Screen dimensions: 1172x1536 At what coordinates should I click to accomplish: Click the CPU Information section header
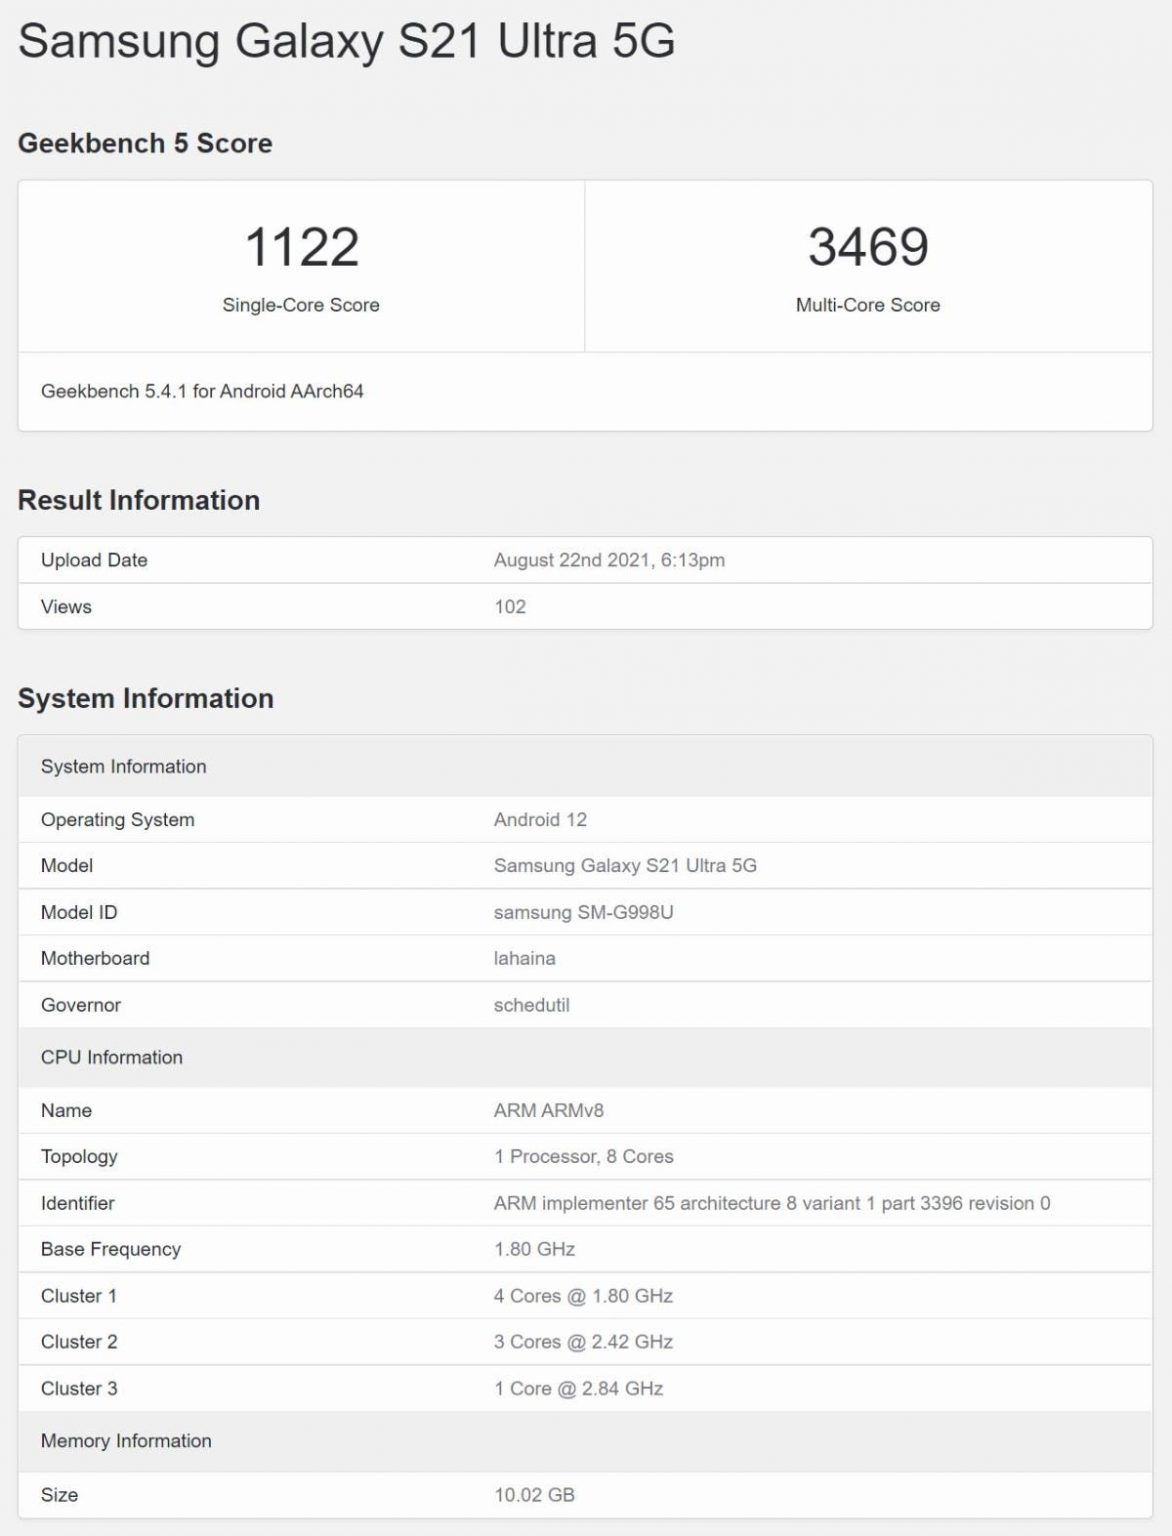coord(112,1058)
